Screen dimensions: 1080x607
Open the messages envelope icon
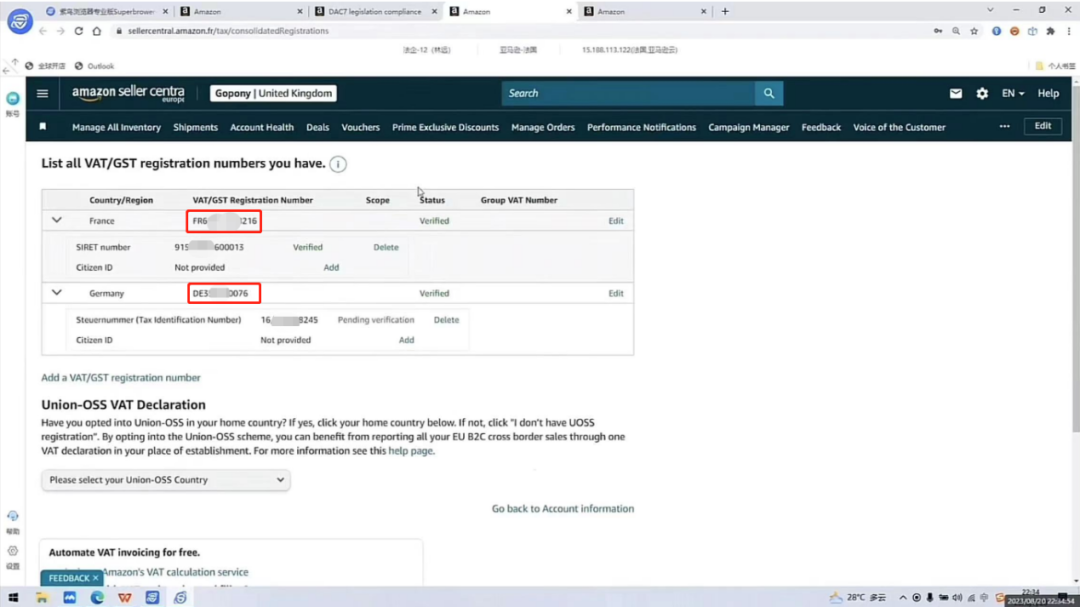pyautogui.click(x=955, y=93)
